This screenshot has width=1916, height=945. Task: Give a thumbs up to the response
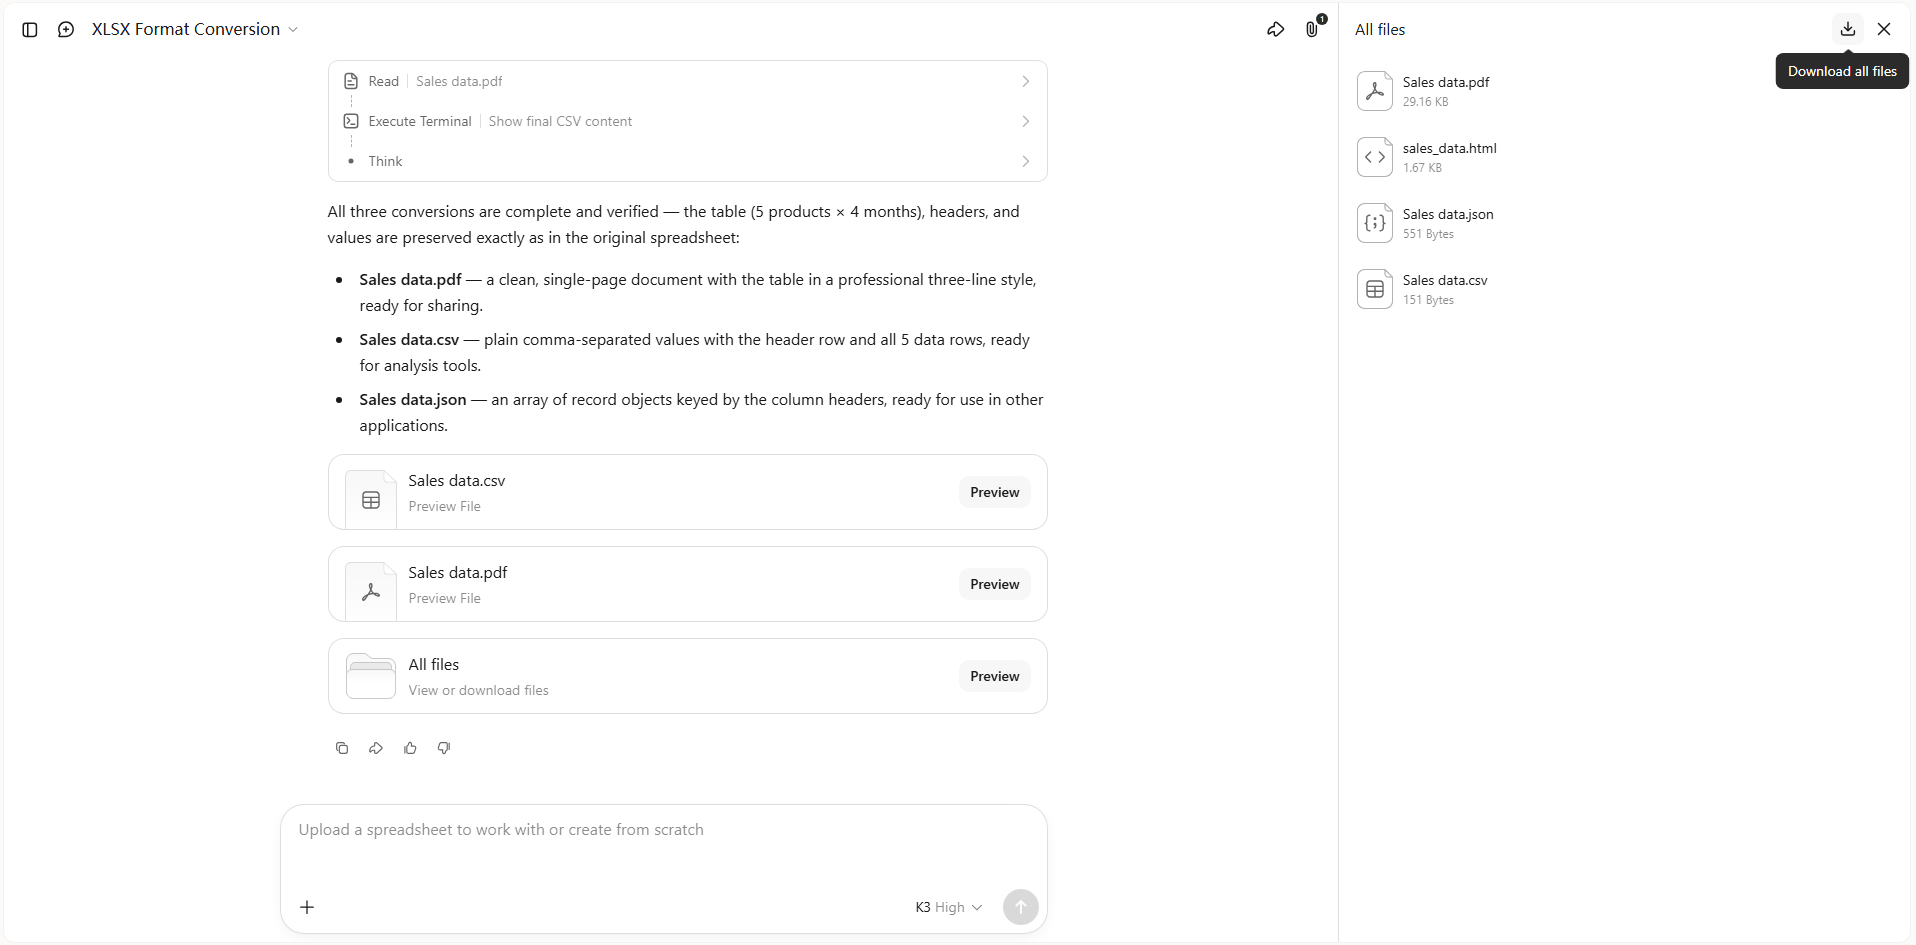pos(410,748)
